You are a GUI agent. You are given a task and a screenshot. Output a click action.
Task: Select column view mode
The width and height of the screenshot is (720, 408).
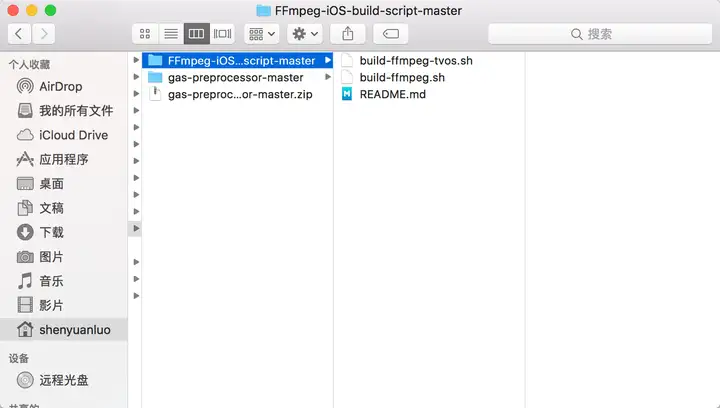(x=197, y=34)
